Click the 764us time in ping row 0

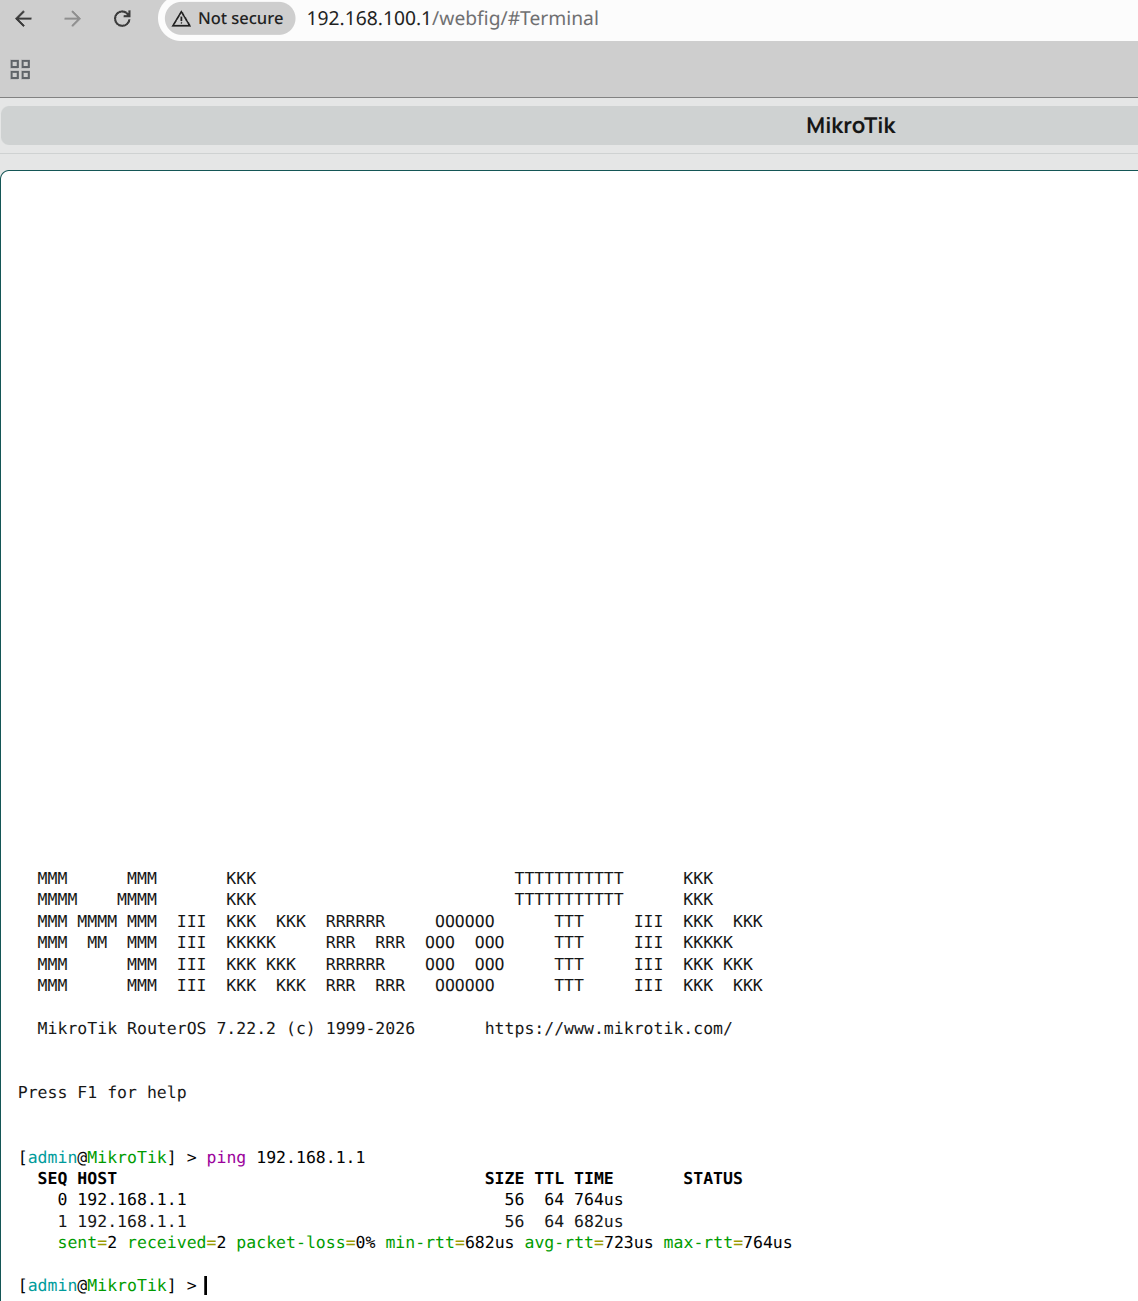pos(598,1199)
